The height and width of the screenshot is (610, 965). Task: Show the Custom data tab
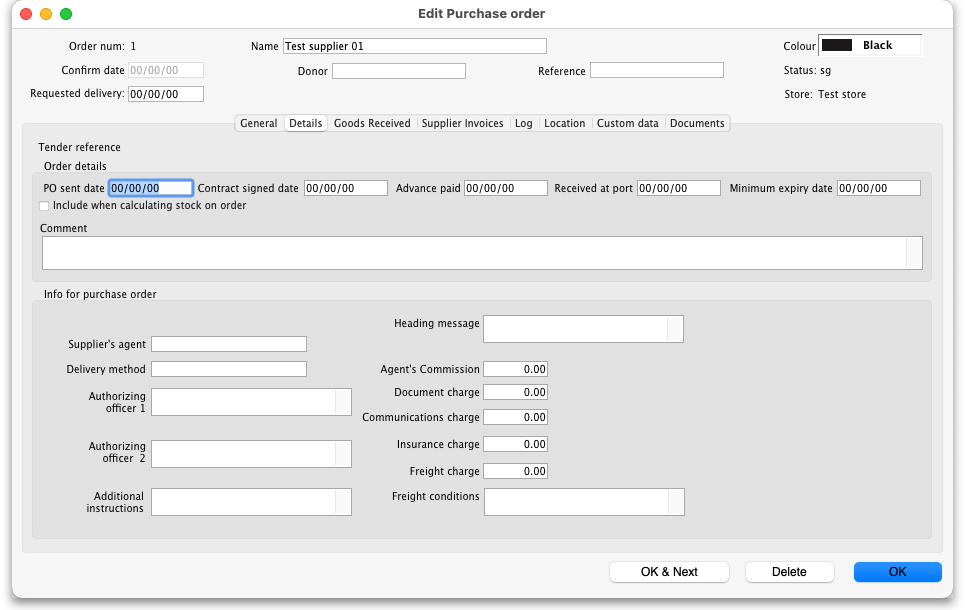click(627, 123)
